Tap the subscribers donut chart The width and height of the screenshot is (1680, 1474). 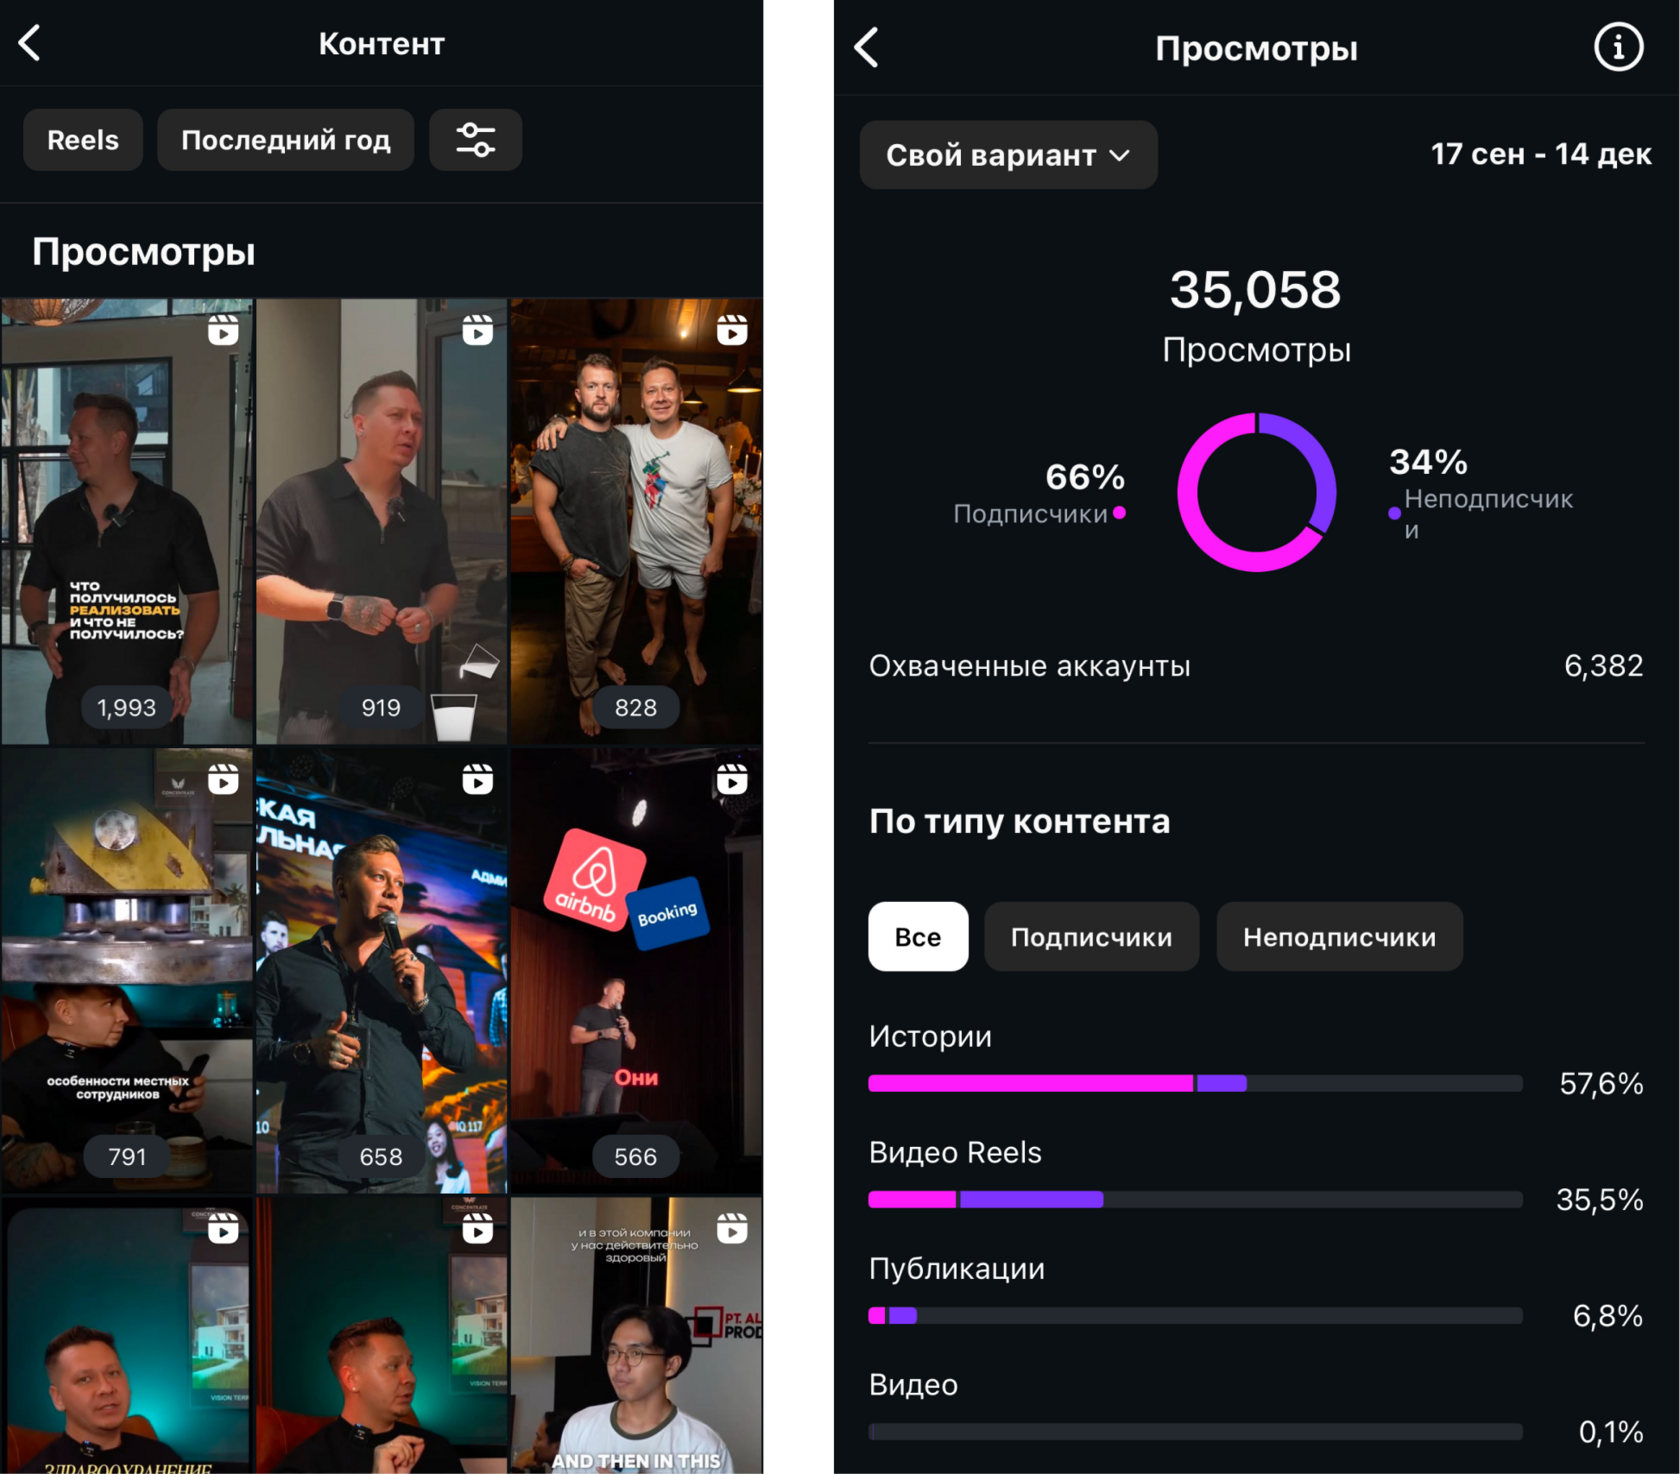click(1256, 492)
